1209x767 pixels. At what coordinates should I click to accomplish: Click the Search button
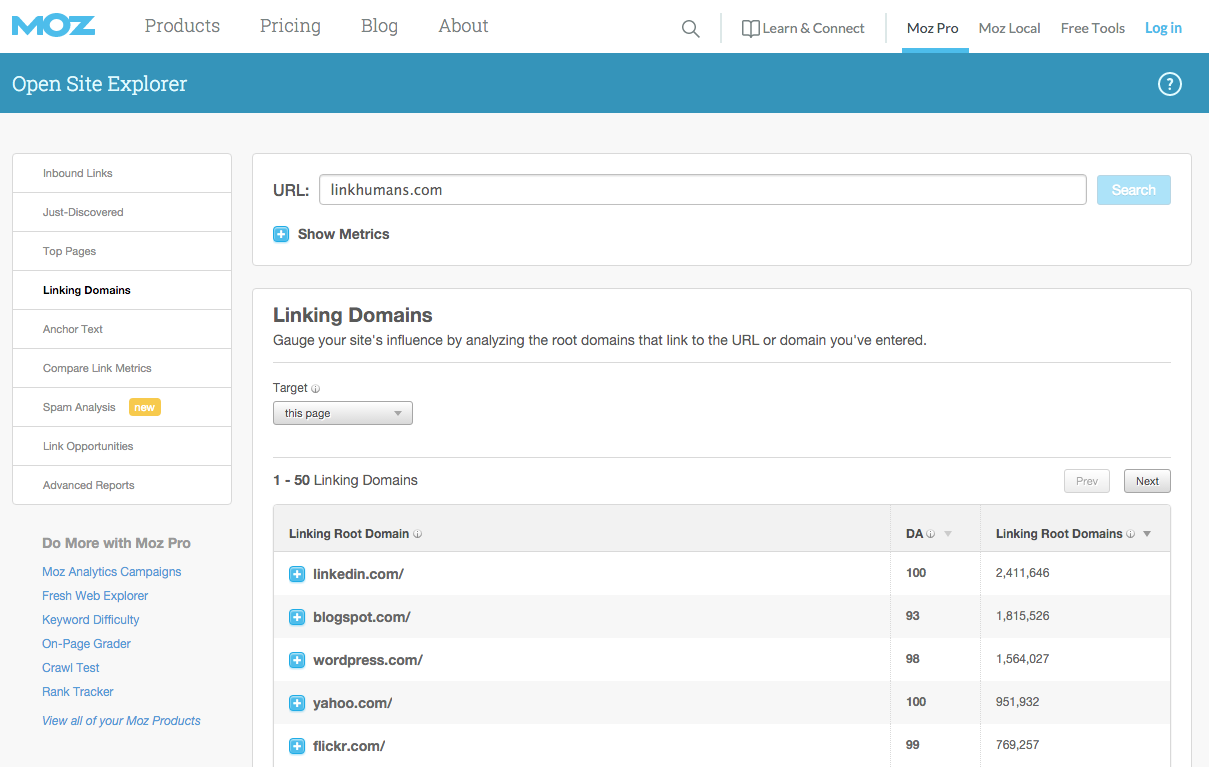[1134, 190]
